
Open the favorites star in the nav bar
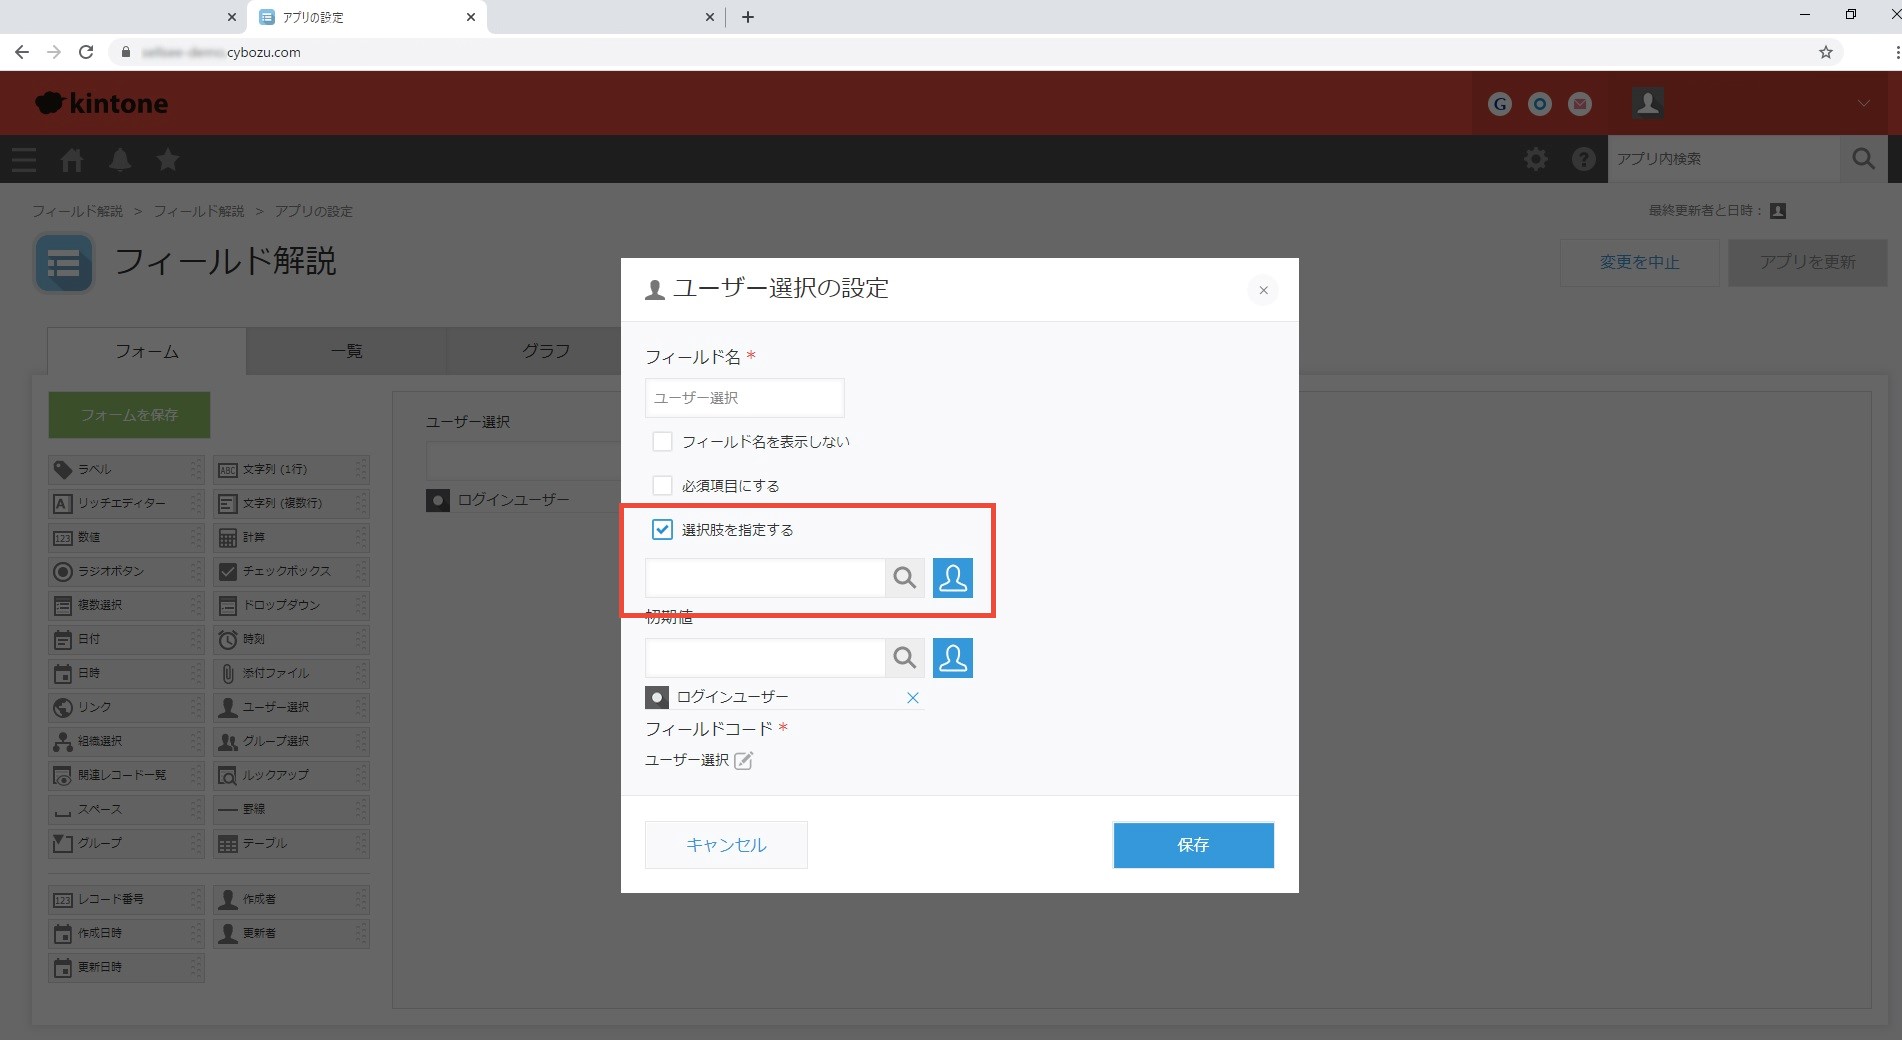click(x=168, y=159)
